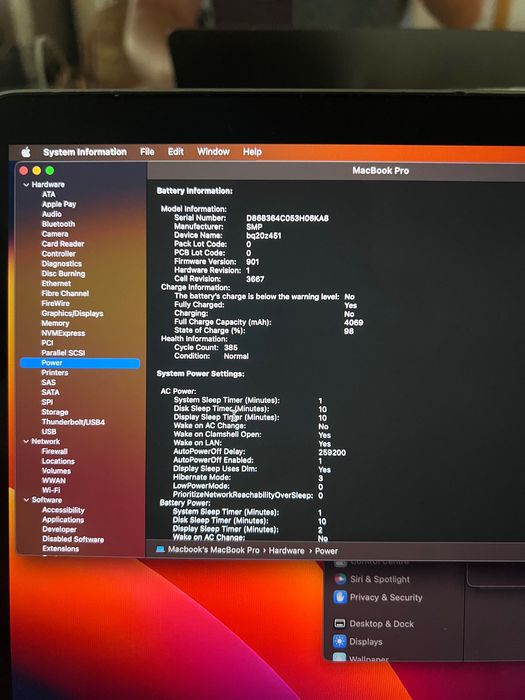Click the AutoPowerOff Delay value 259200
Image resolution: width=525 pixels, height=700 pixels.
[332, 452]
